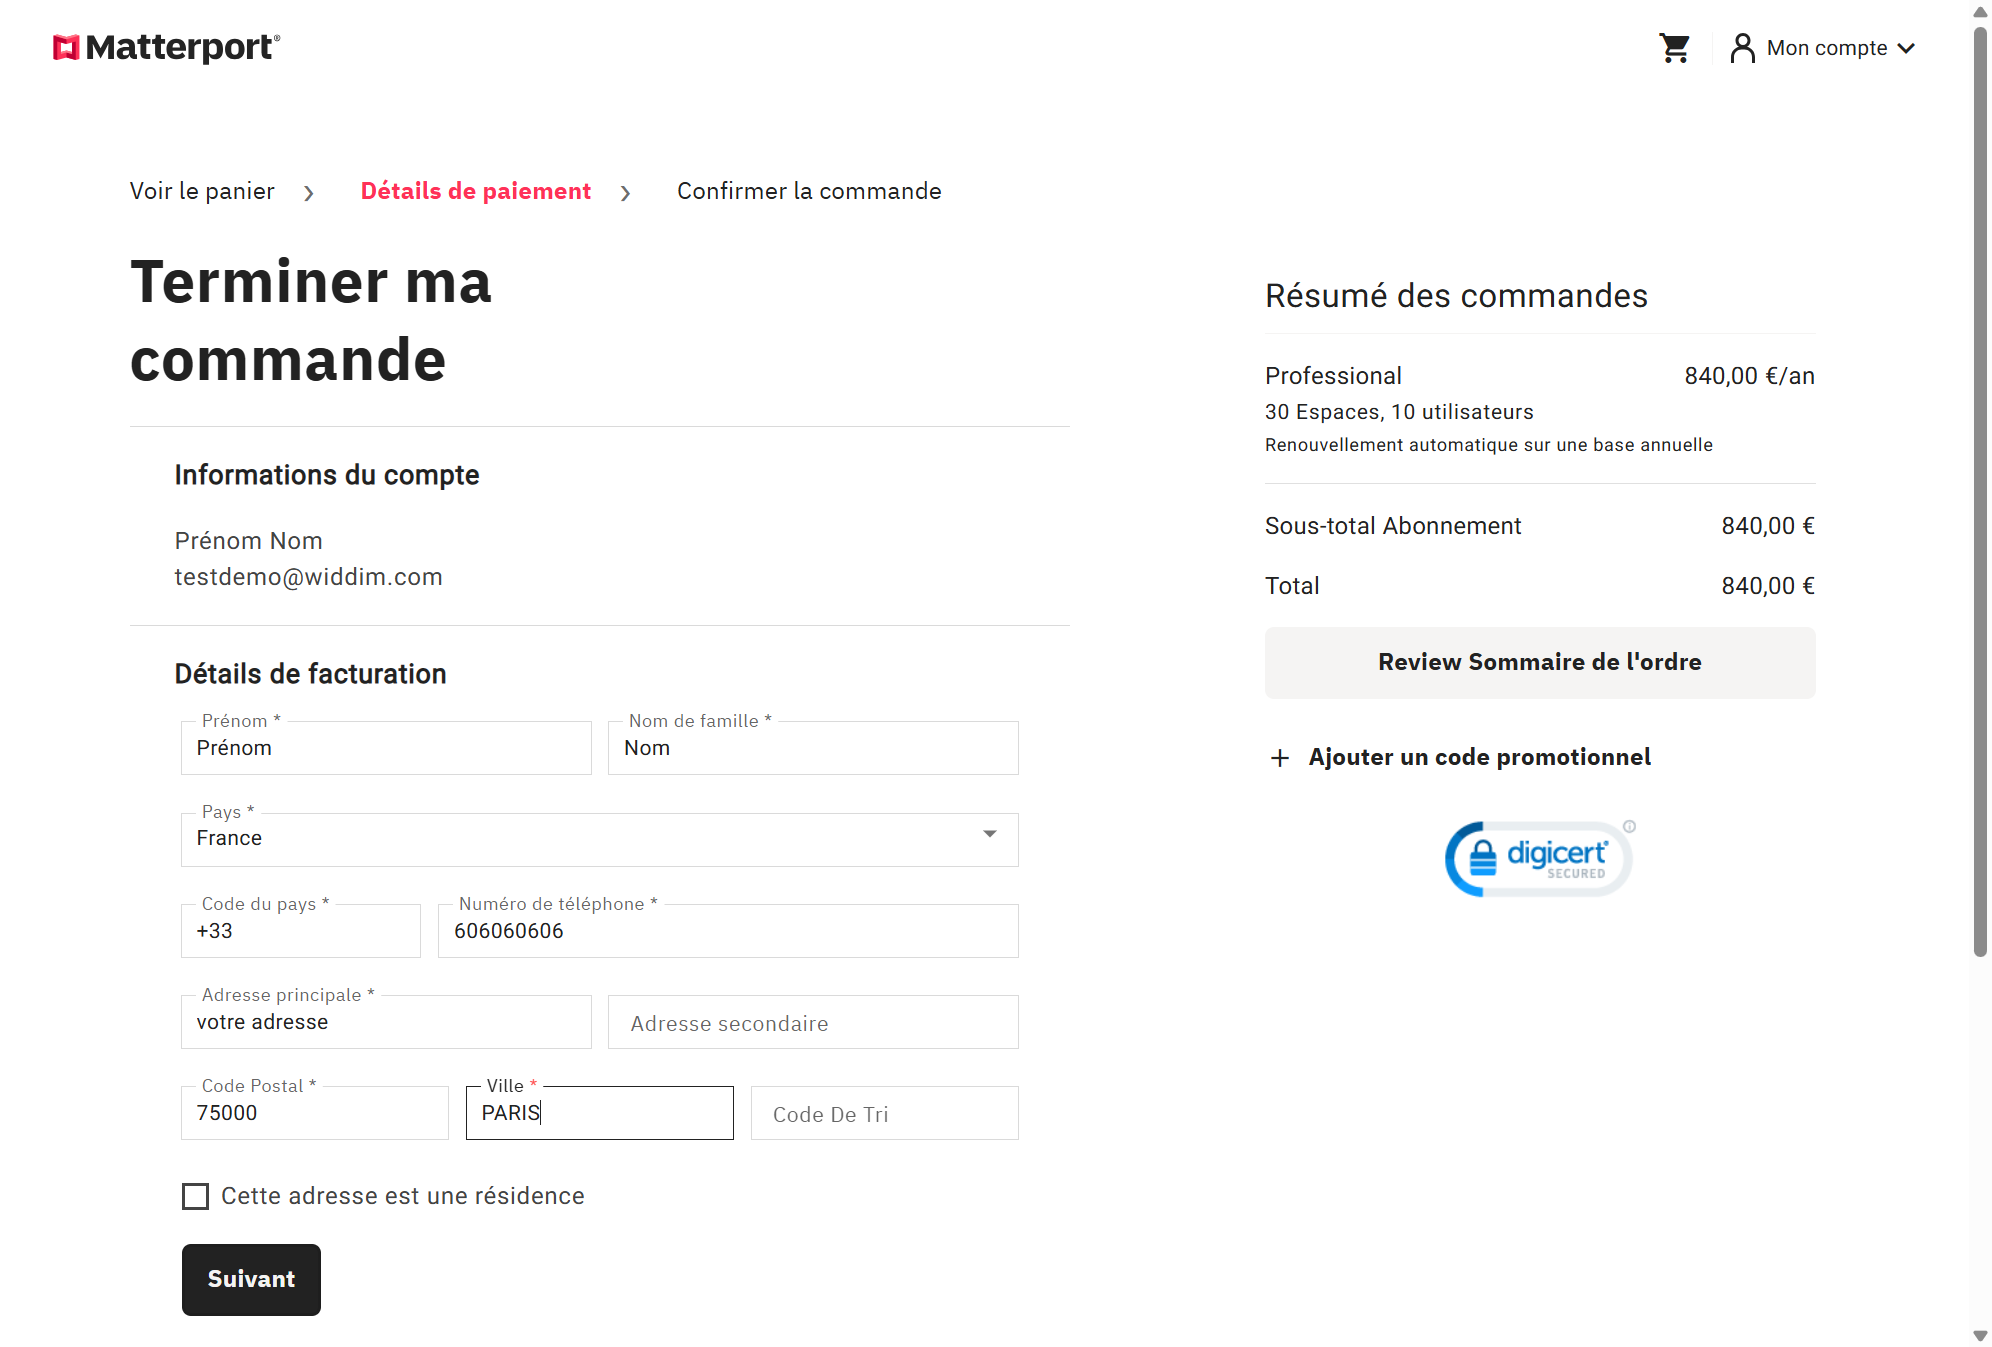The height and width of the screenshot is (1347, 1992).
Task: Click the Professional plan name
Action: tap(1333, 376)
